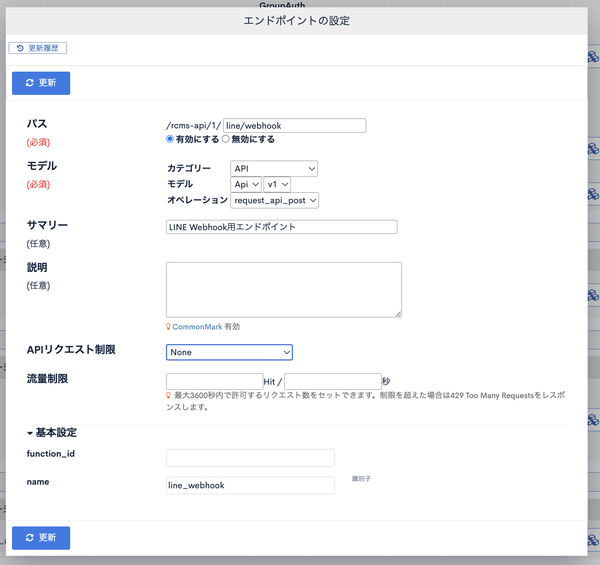The image size is (600, 565).
Task: Click the lightbulb hint icon under 流量制限
Action: (168, 395)
